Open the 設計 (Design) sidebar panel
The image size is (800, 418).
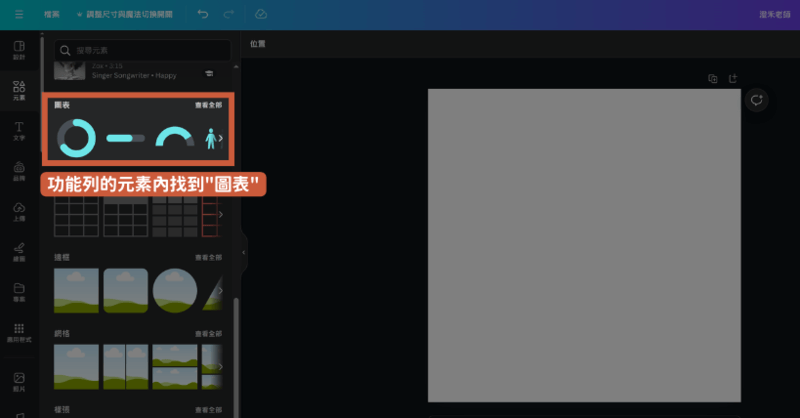(x=19, y=50)
